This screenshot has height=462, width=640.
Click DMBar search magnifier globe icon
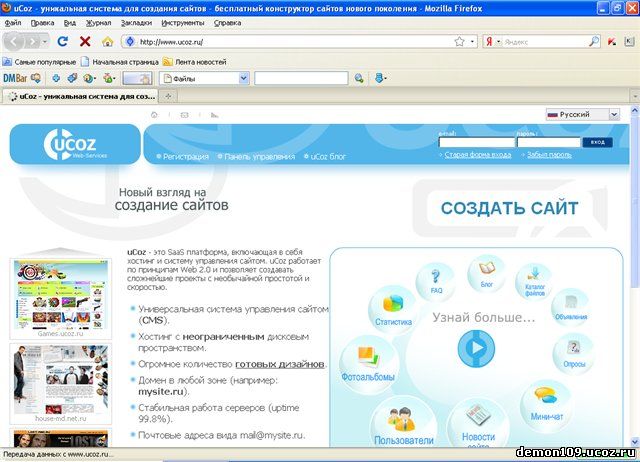point(359,78)
